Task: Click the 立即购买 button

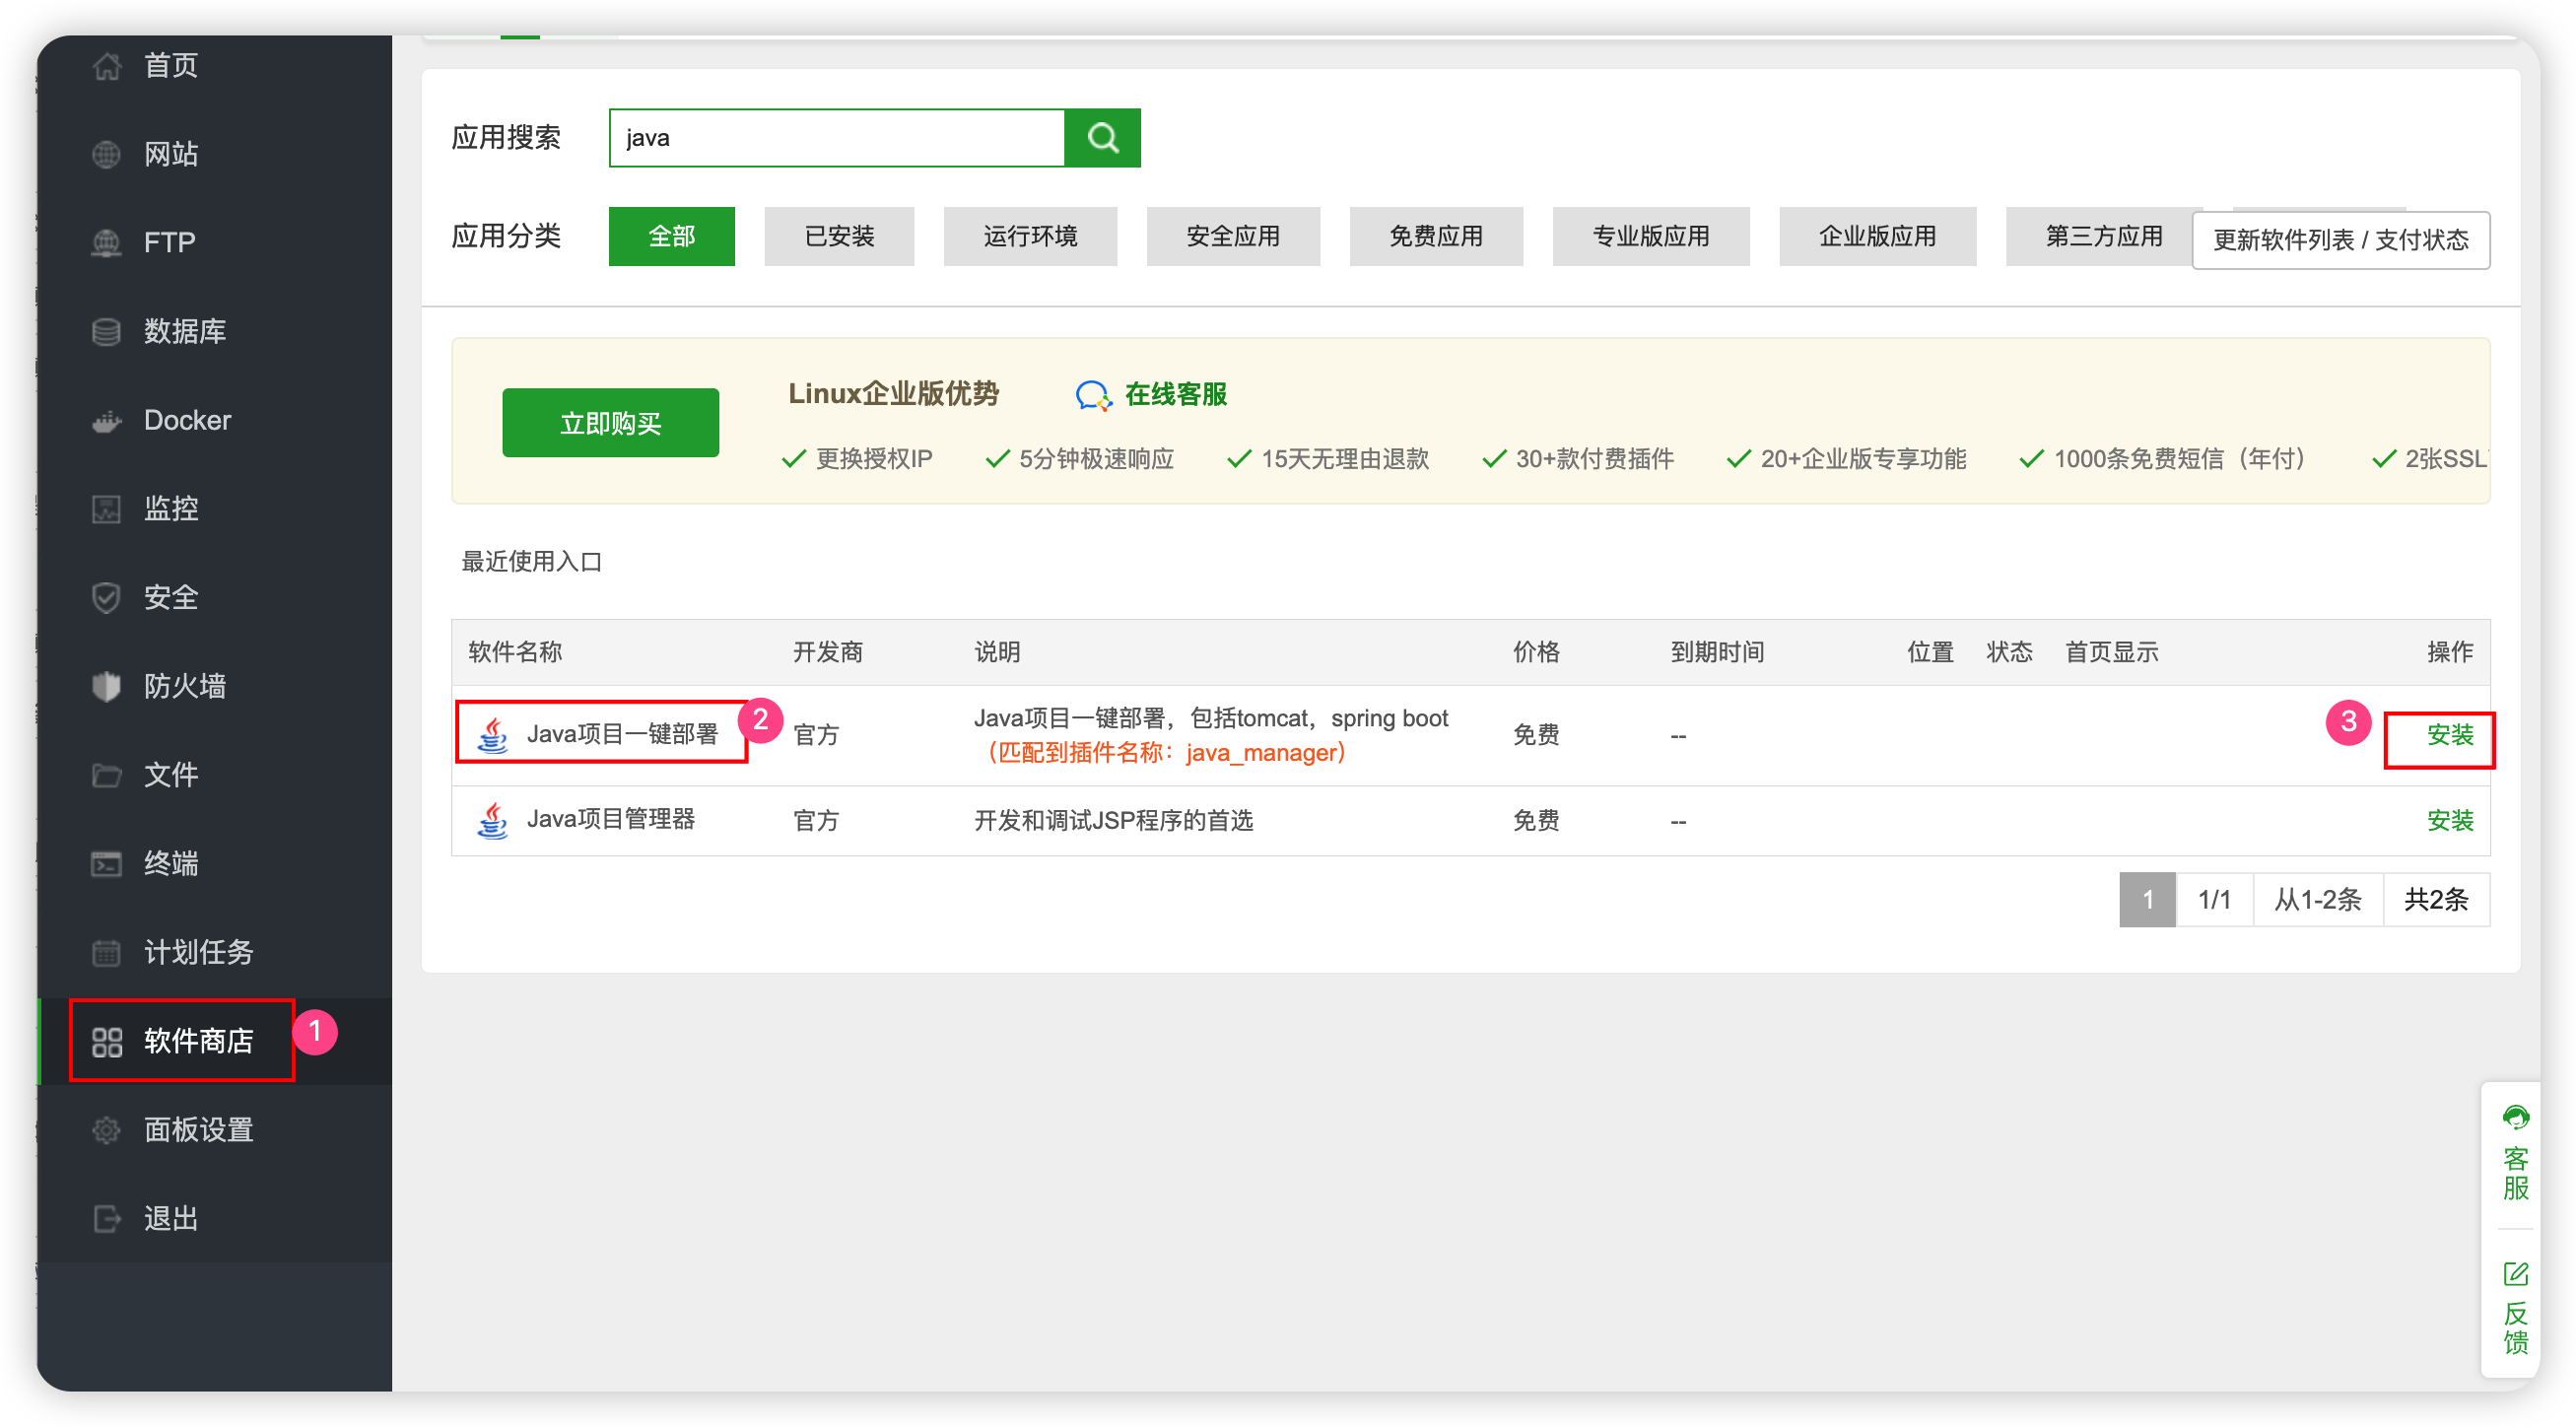Action: coord(611,424)
